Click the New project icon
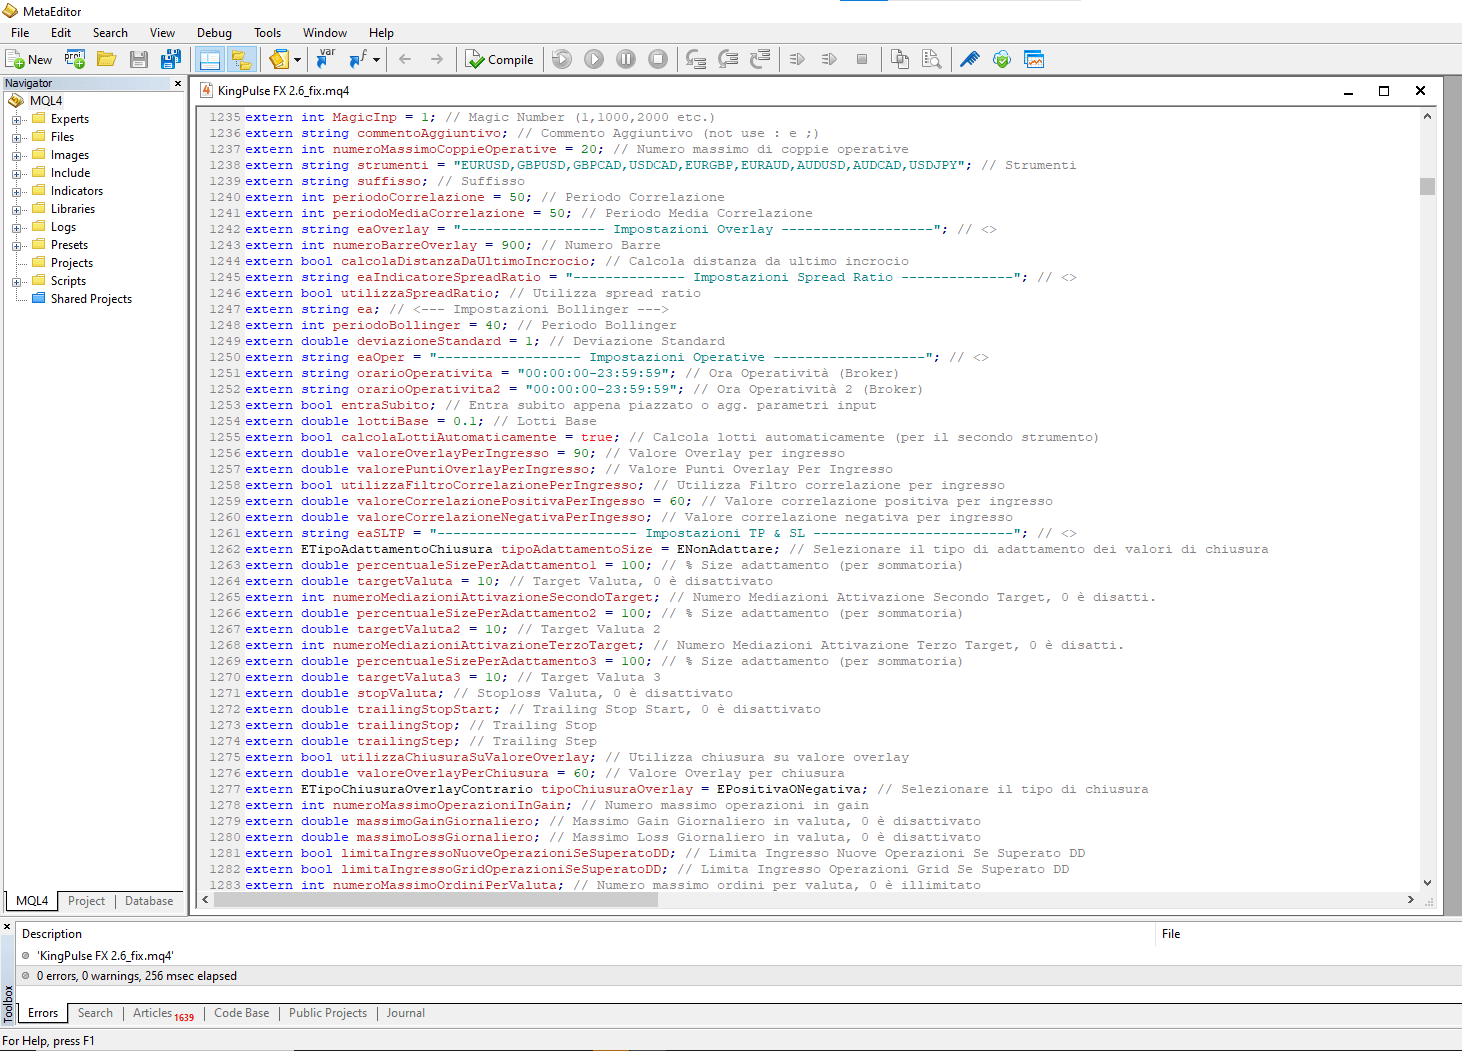This screenshot has height=1051, width=1462. tap(75, 60)
